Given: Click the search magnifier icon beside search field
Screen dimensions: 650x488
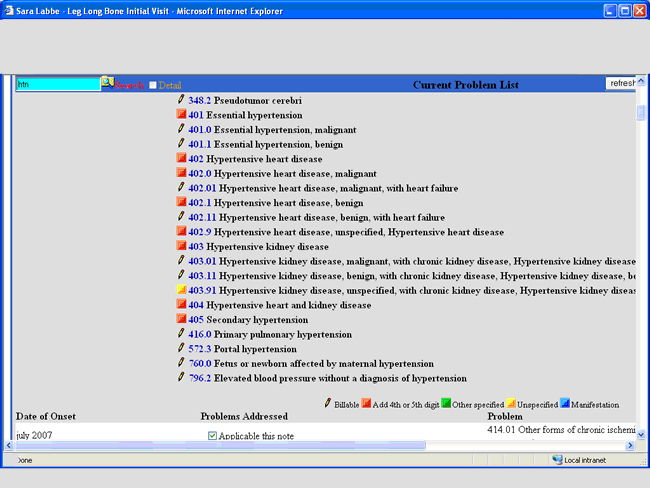Looking at the screenshot, I should pyautogui.click(x=107, y=83).
